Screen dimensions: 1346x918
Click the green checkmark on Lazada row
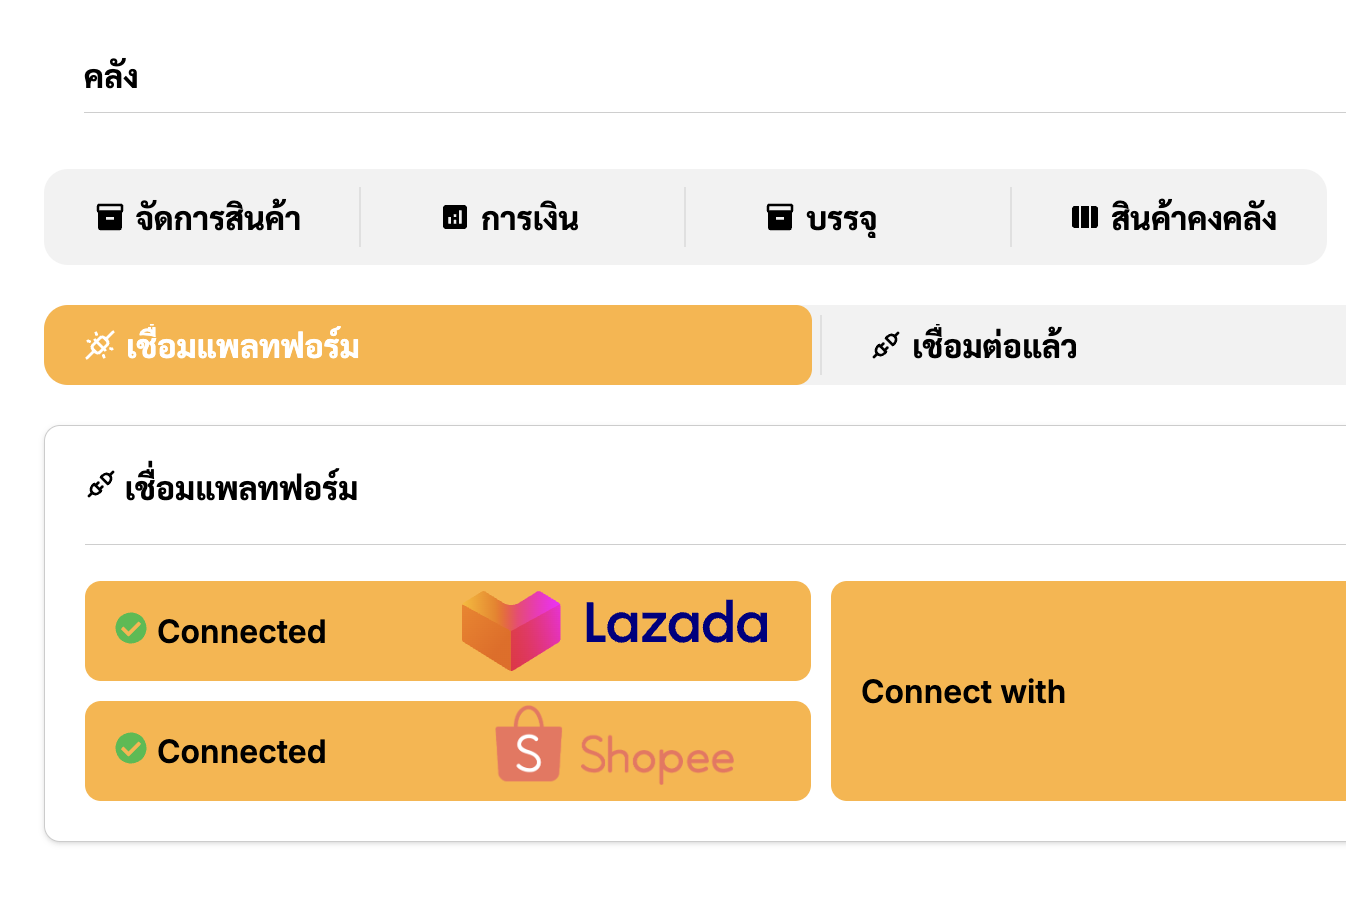131,628
